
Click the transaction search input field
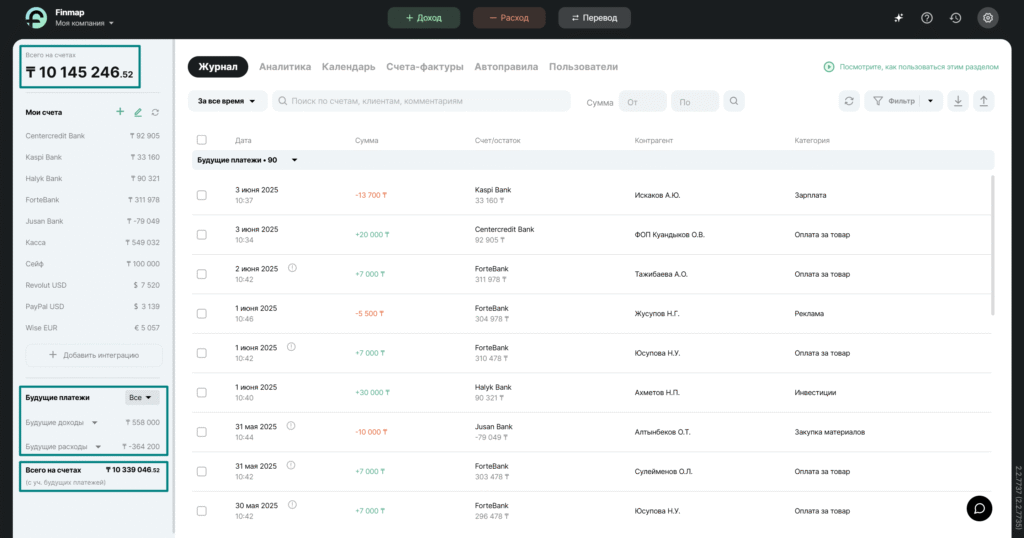[x=420, y=101]
